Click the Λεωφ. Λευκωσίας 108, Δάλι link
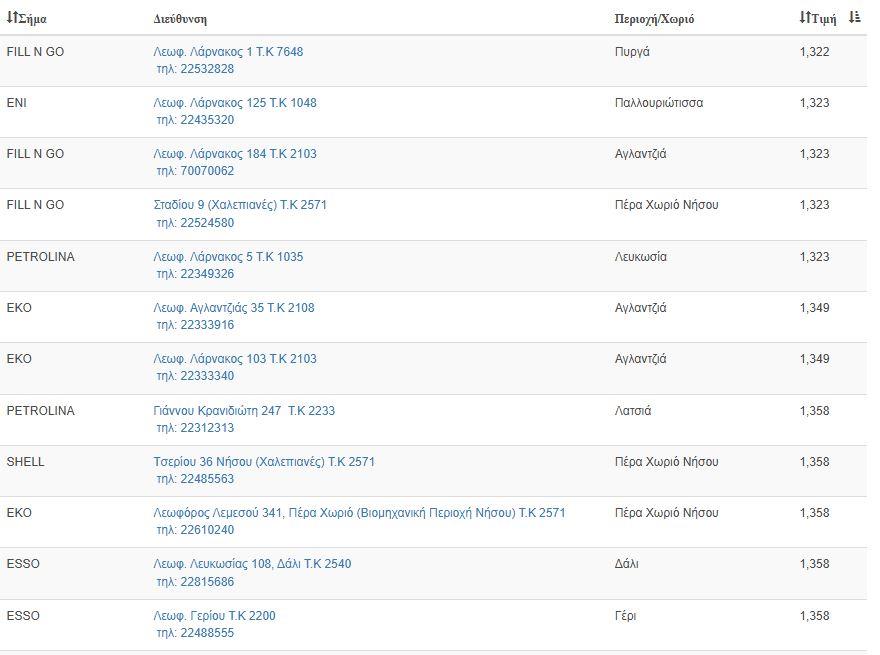Image resolution: width=880 pixels, height=655 pixels. (252, 564)
